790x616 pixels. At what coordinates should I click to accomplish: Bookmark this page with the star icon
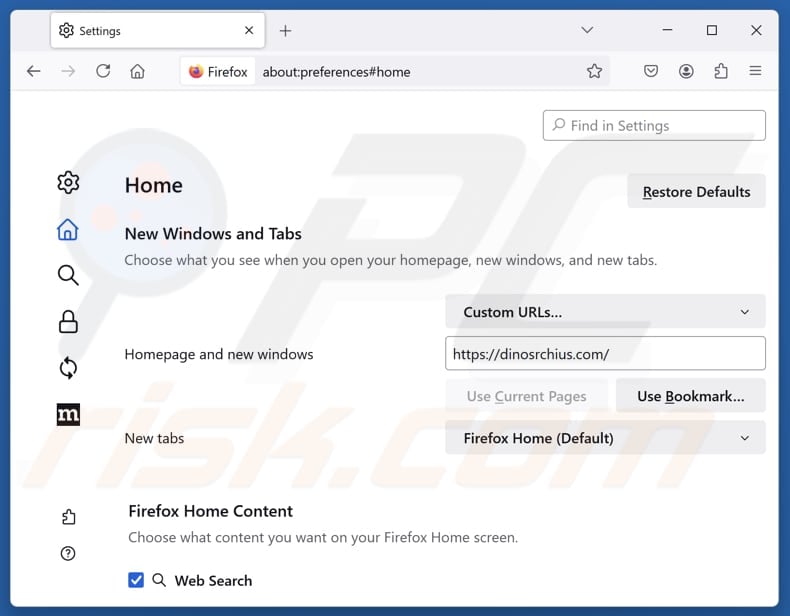(595, 71)
